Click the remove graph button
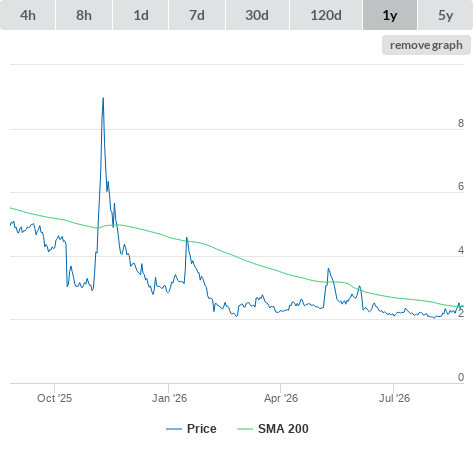 (x=426, y=45)
